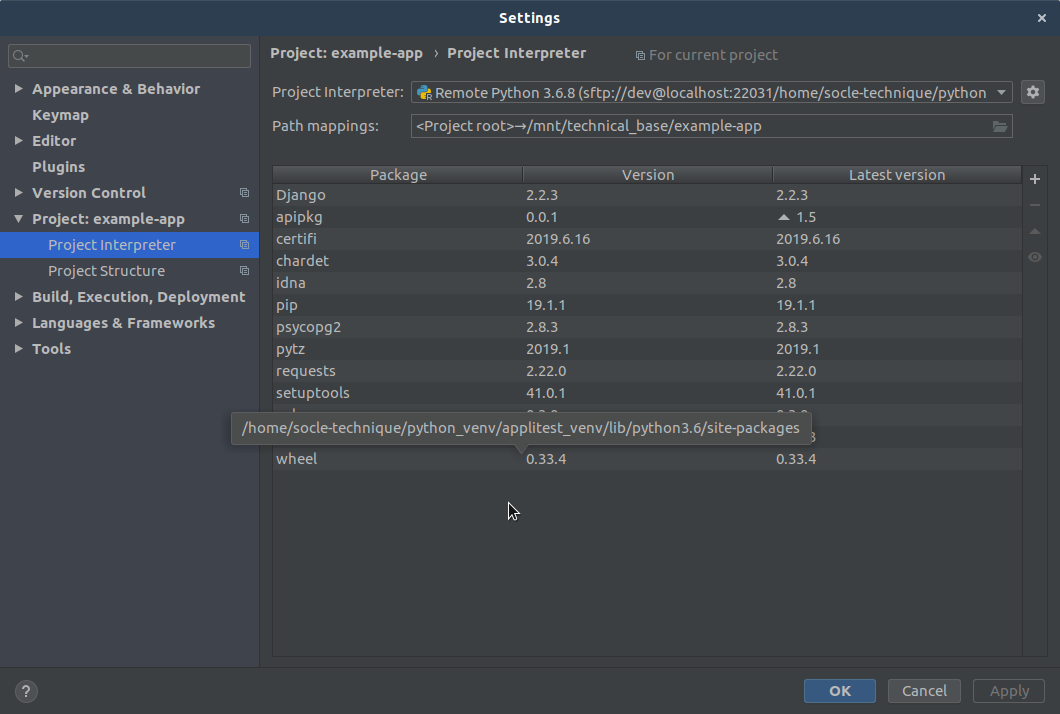Select Plugins in settings tree

tap(58, 167)
